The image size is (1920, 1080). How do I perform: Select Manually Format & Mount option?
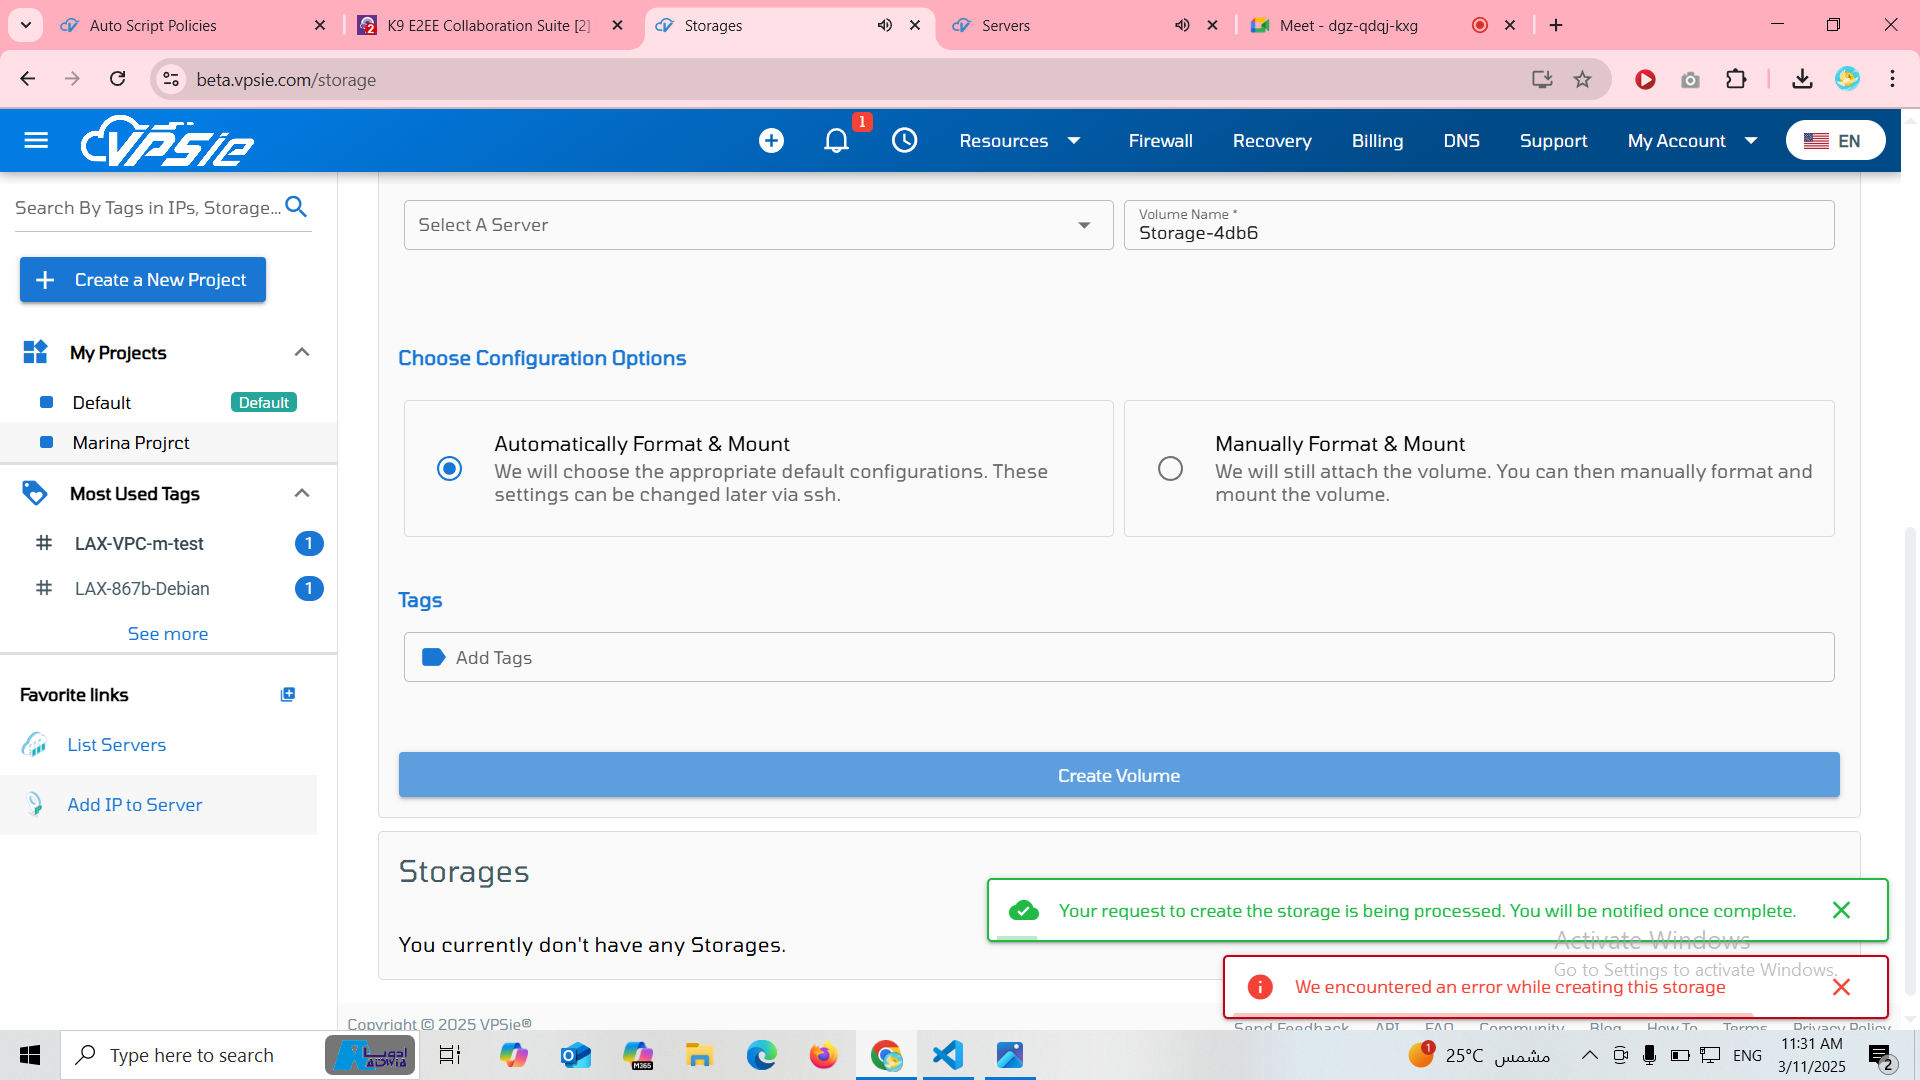[x=1170, y=468]
